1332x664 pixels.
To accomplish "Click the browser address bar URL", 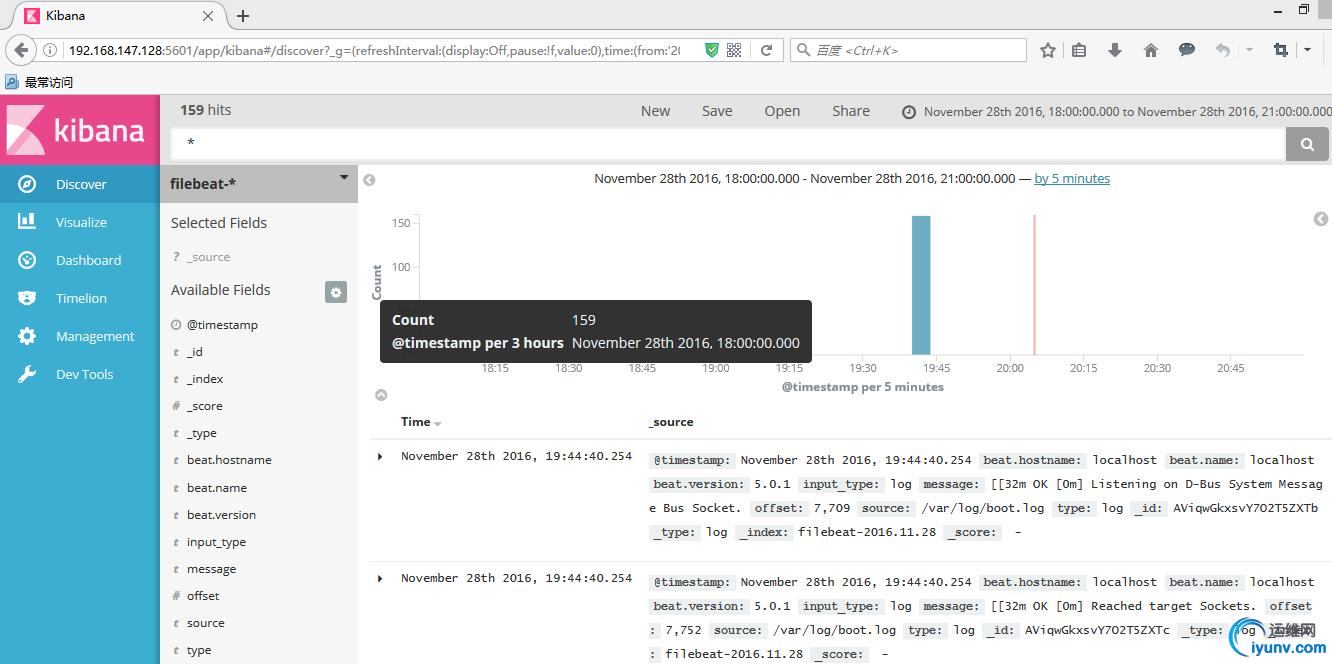I will [x=374, y=50].
